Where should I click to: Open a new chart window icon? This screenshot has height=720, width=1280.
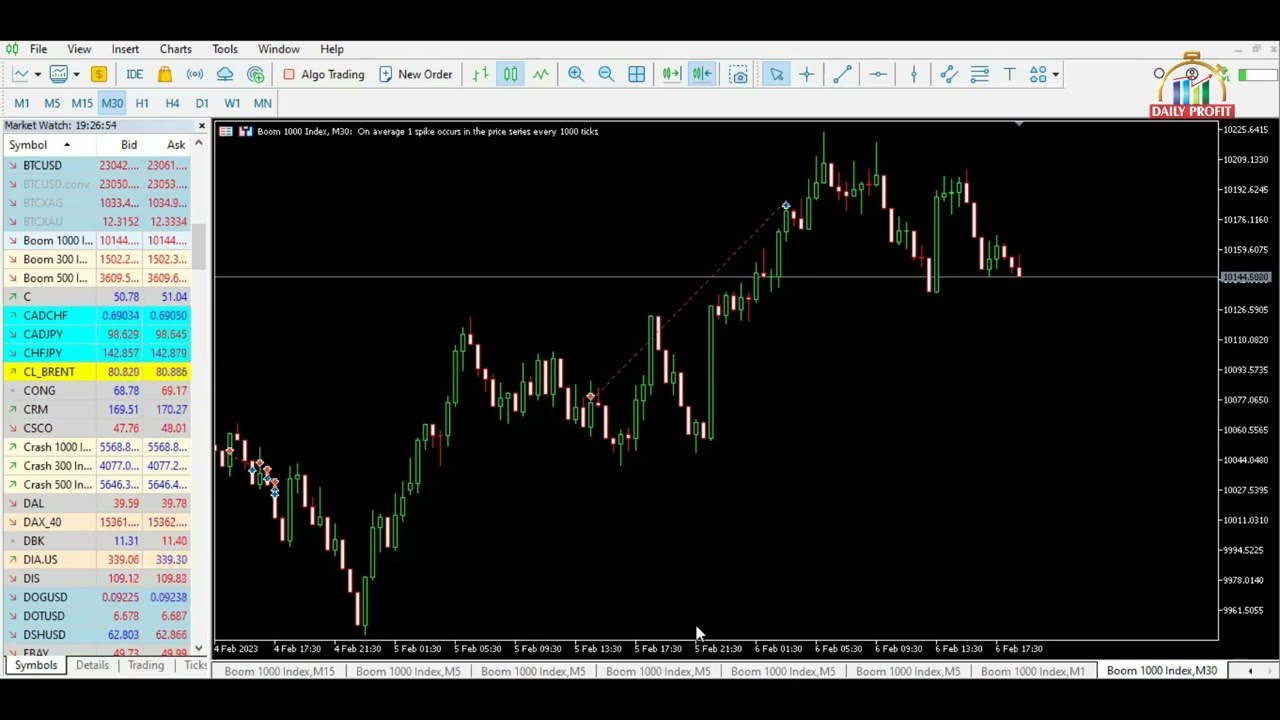pos(21,74)
